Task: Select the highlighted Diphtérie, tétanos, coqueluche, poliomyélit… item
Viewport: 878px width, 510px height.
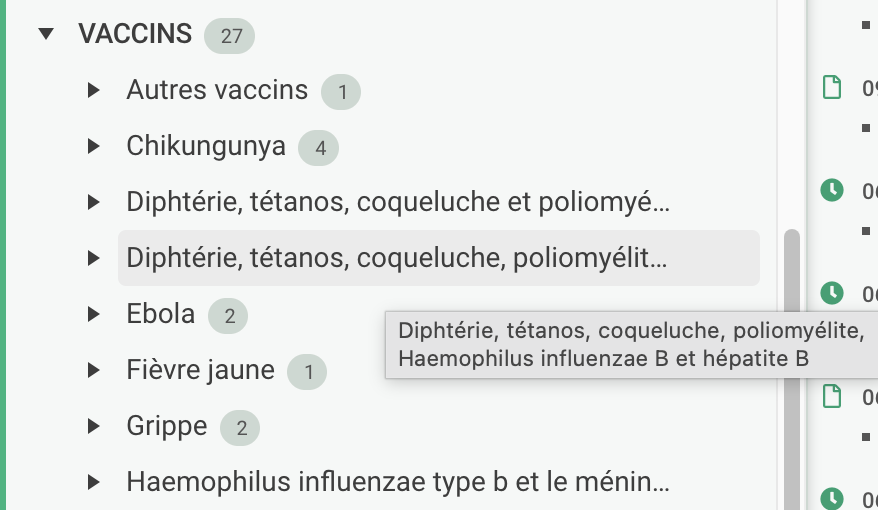Action: [x=396, y=259]
